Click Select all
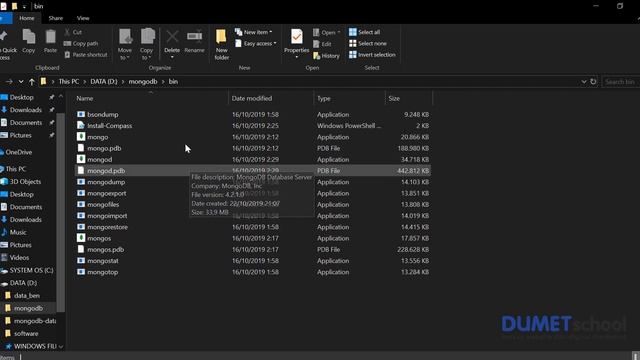640x360 pixels. point(364,32)
